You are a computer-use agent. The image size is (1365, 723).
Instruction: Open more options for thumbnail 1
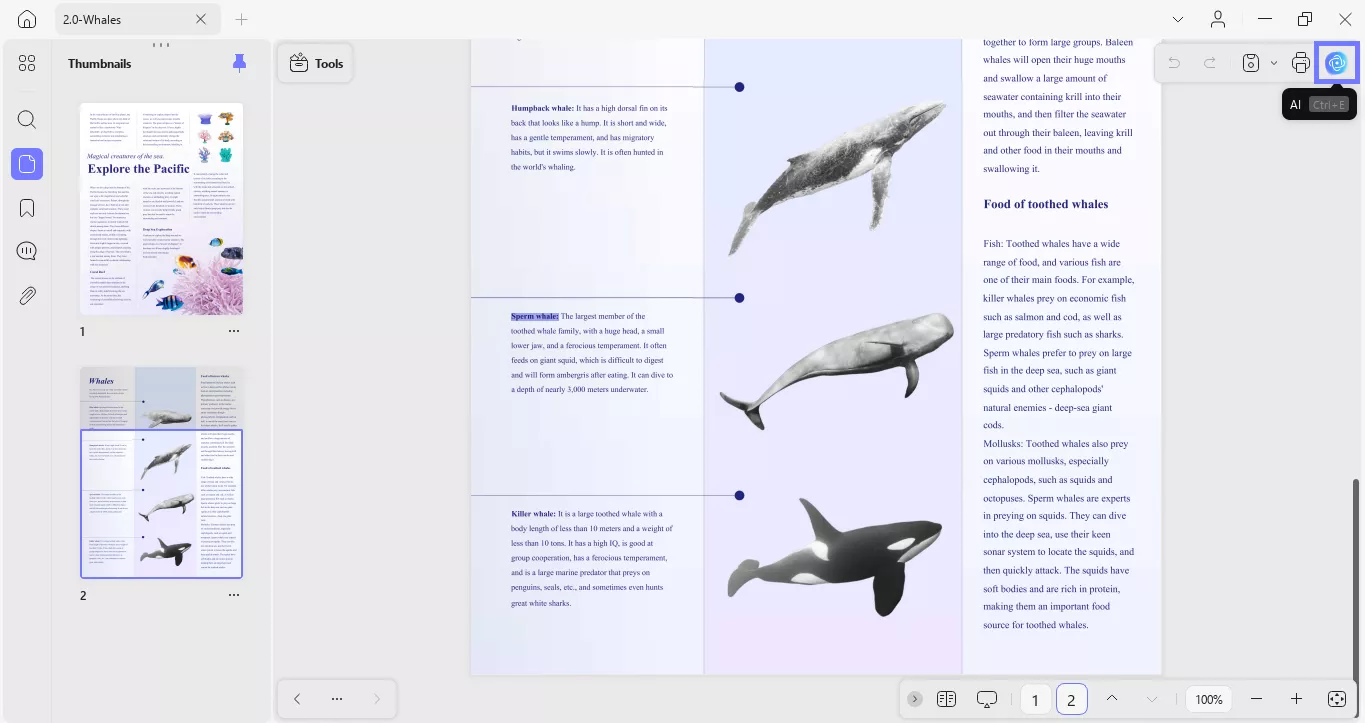click(234, 331)
